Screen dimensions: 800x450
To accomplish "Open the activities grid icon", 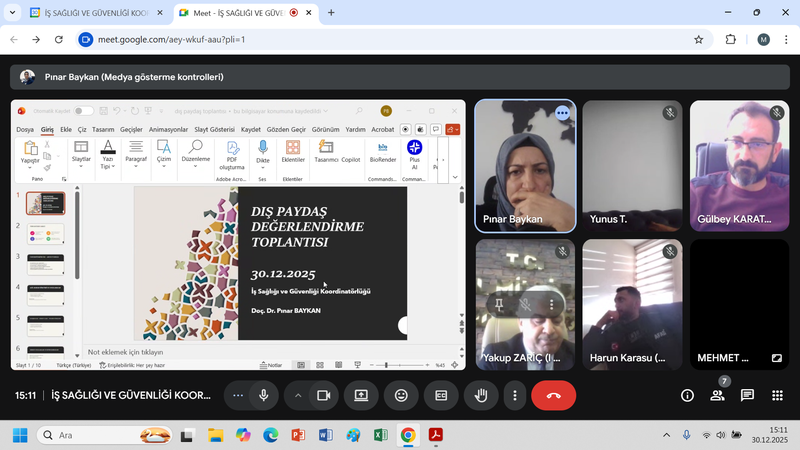I will 776,395.
